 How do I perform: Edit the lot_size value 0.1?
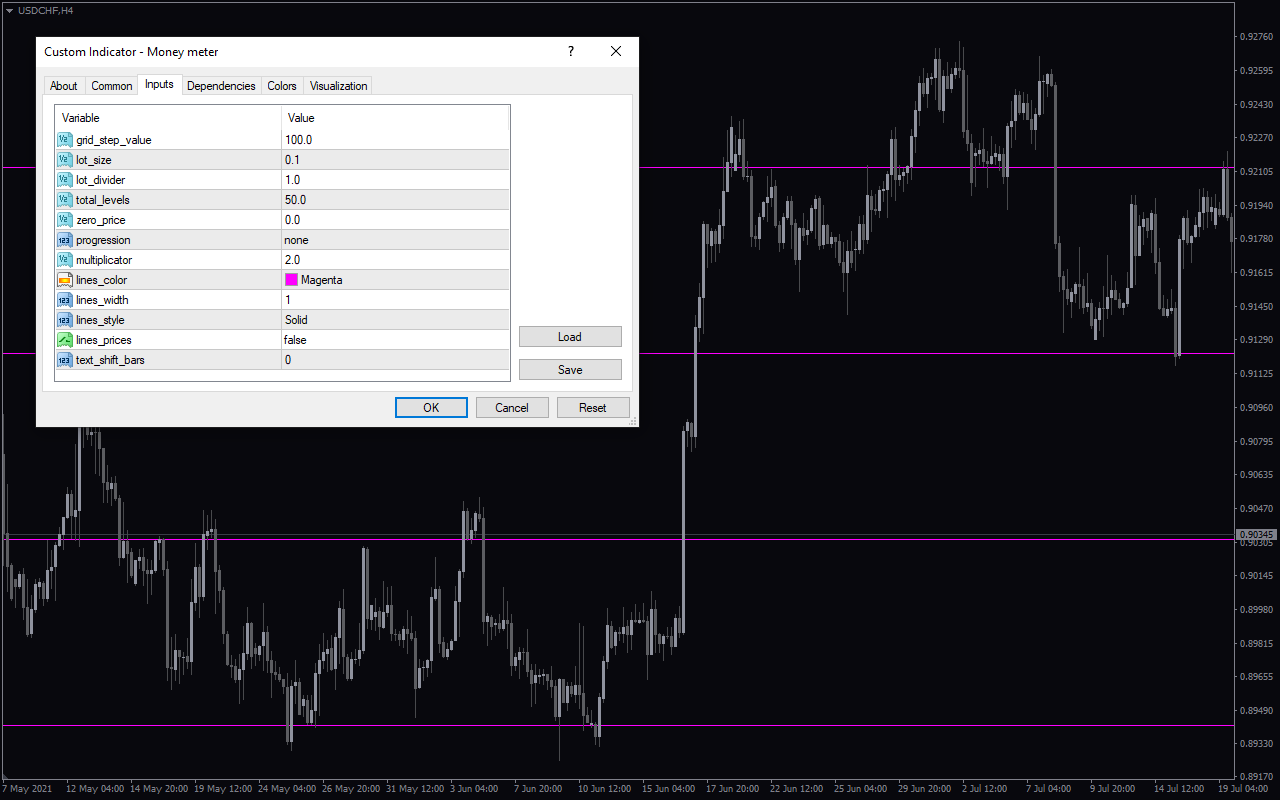pos(395,160)
